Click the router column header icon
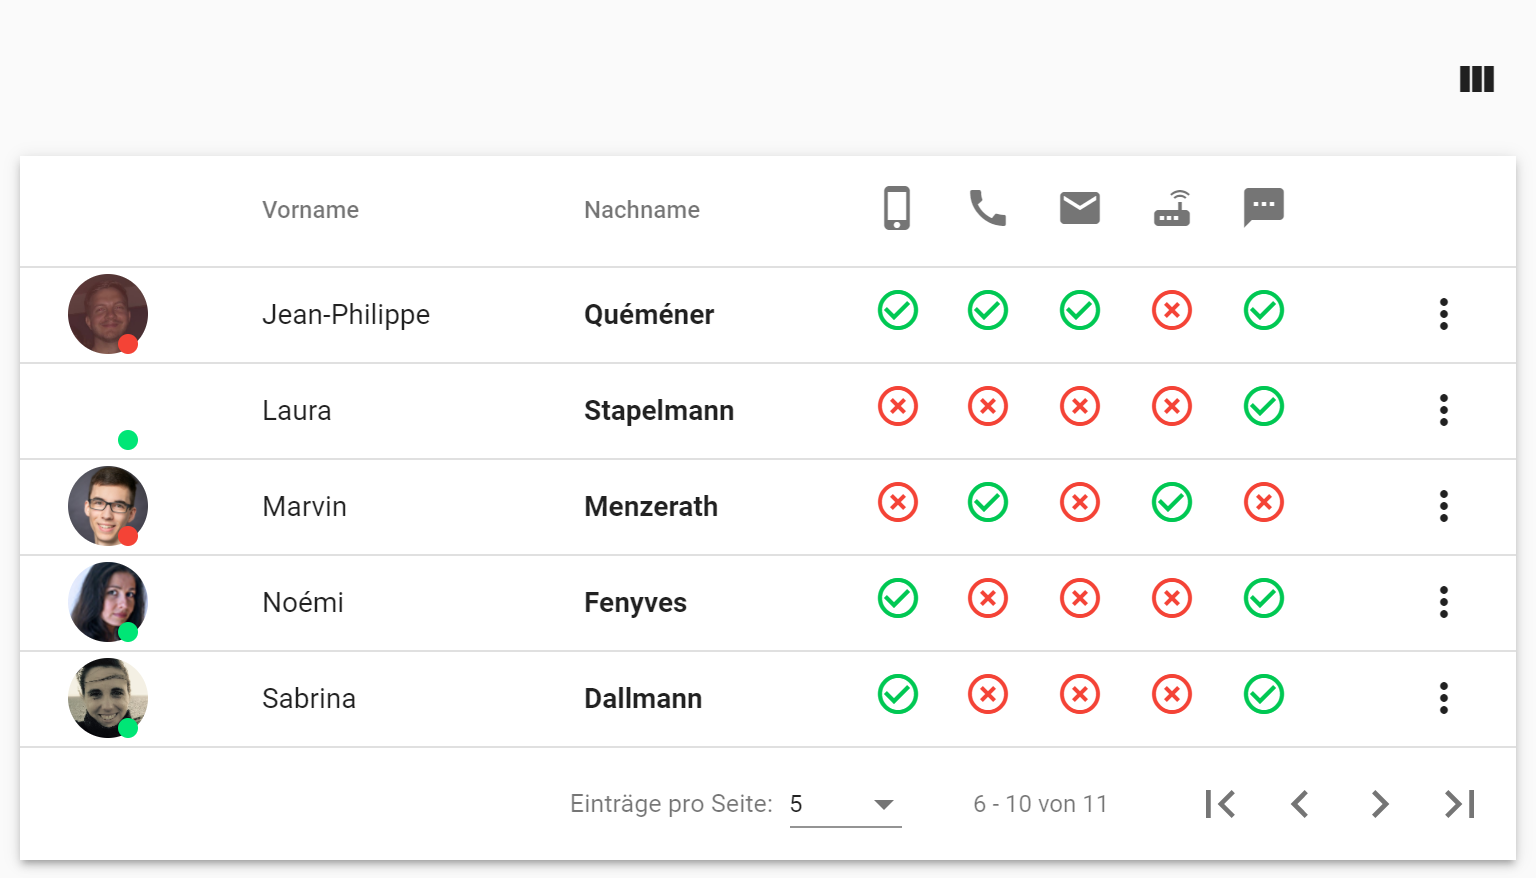 (1172, 208)
